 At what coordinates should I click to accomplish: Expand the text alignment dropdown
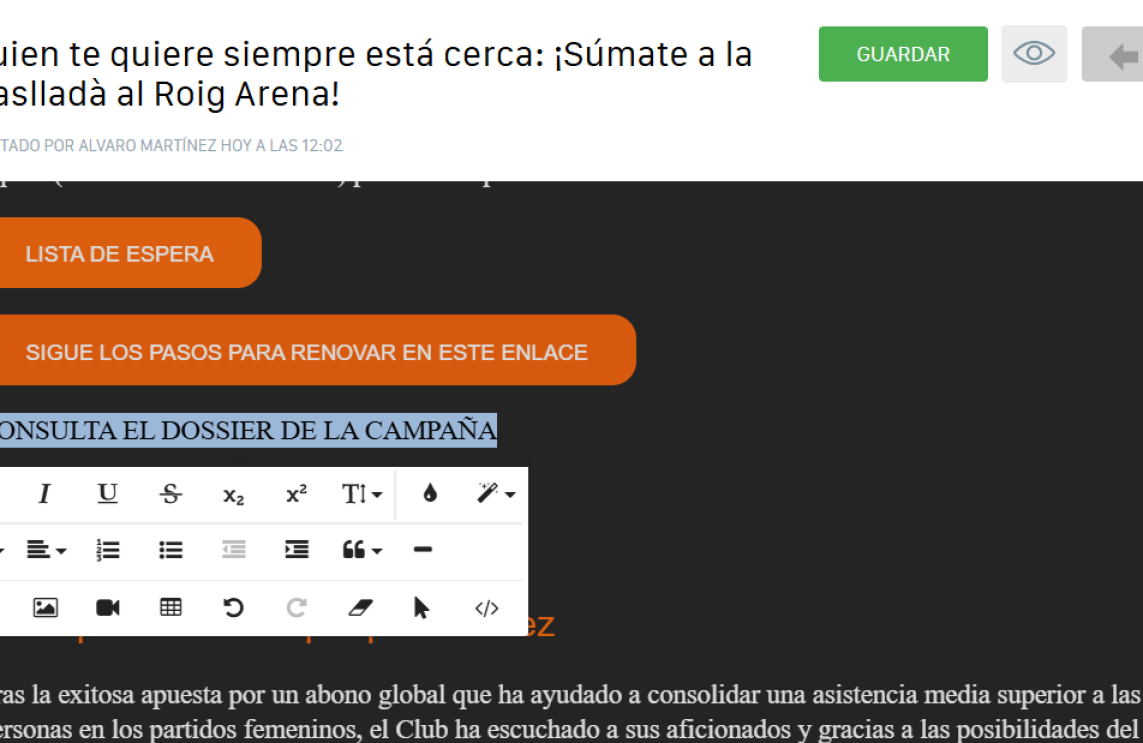point(46,550)
